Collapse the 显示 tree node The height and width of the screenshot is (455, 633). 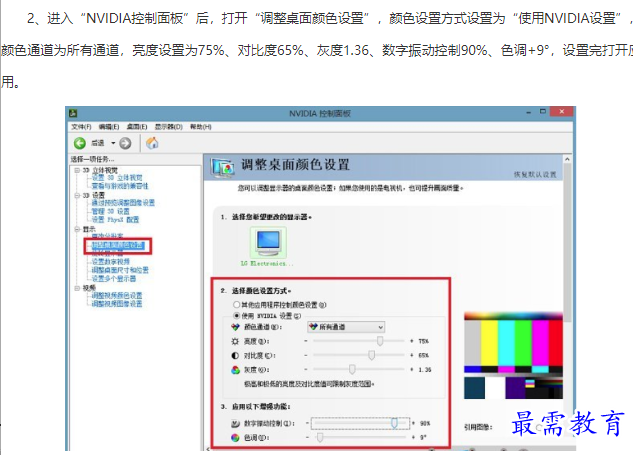pyautogui.click(x=77, y=229)
